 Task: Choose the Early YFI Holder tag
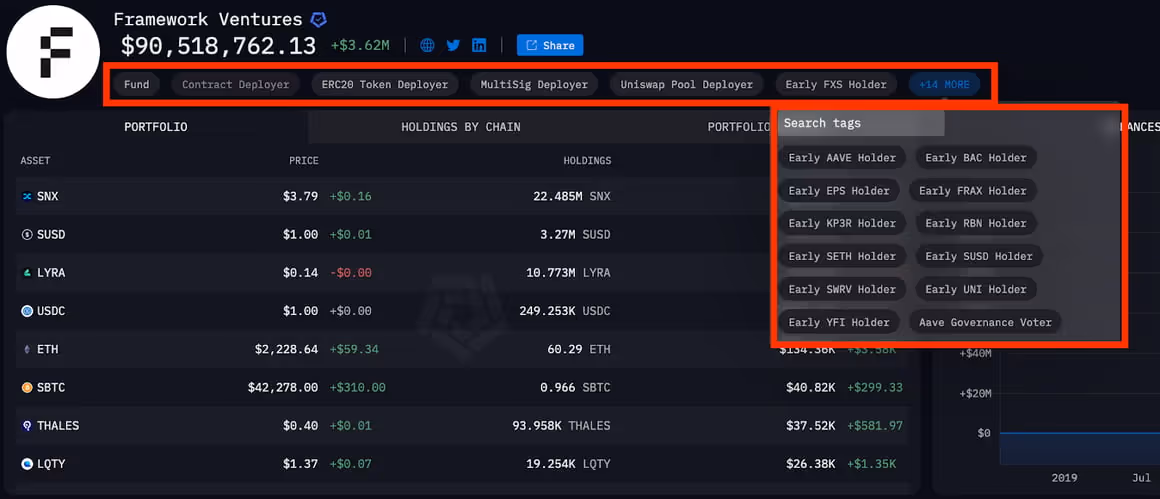point(839,322)
